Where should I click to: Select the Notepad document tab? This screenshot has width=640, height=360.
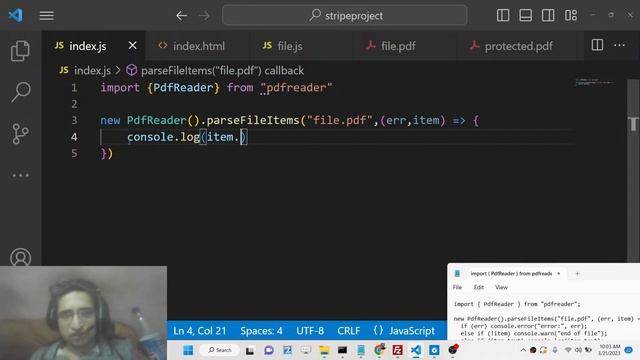511,273
